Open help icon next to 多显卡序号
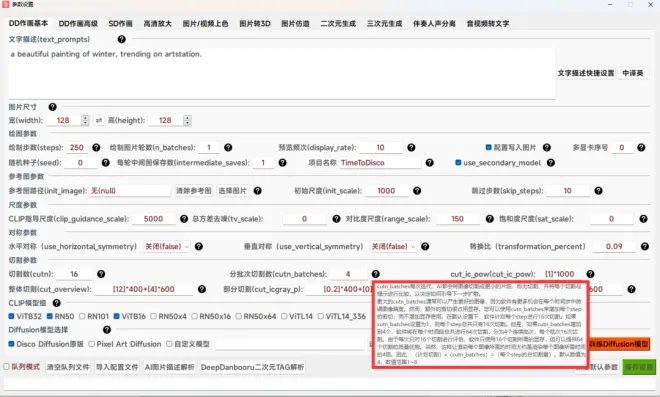660x397 pixels. 641,147
